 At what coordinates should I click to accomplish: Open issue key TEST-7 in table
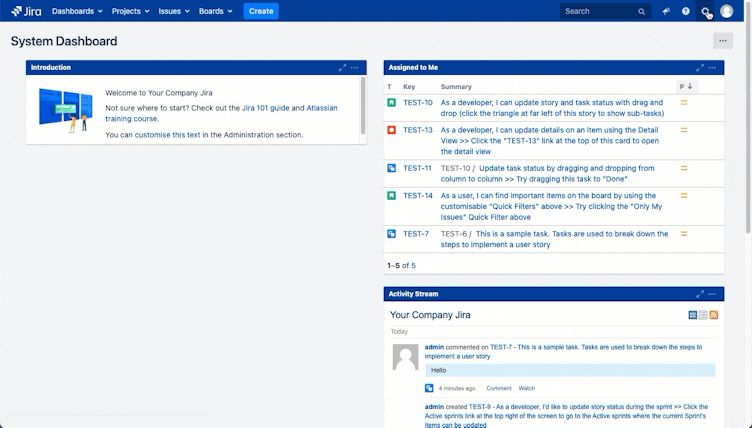pyautogui.click(x=416, y=234)
